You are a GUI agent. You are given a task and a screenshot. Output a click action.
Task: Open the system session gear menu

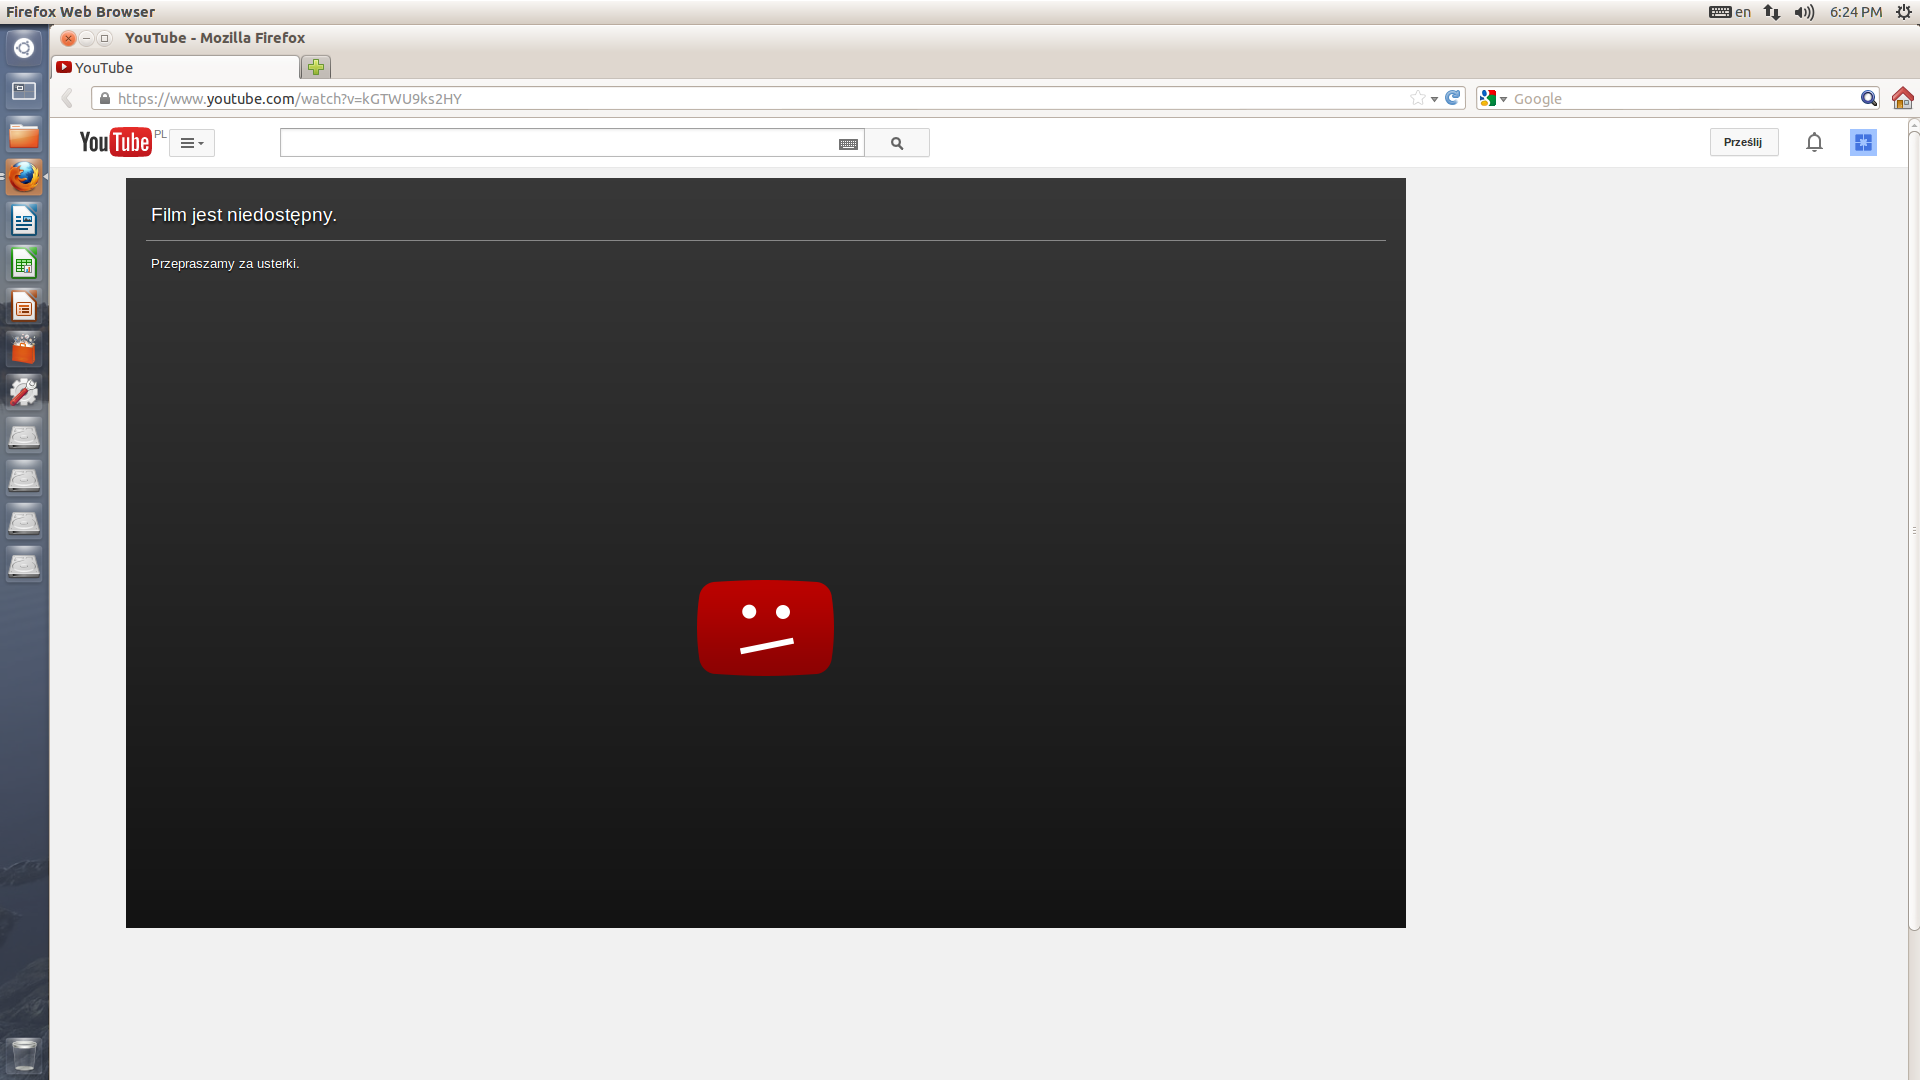[x=1904, y=12]
